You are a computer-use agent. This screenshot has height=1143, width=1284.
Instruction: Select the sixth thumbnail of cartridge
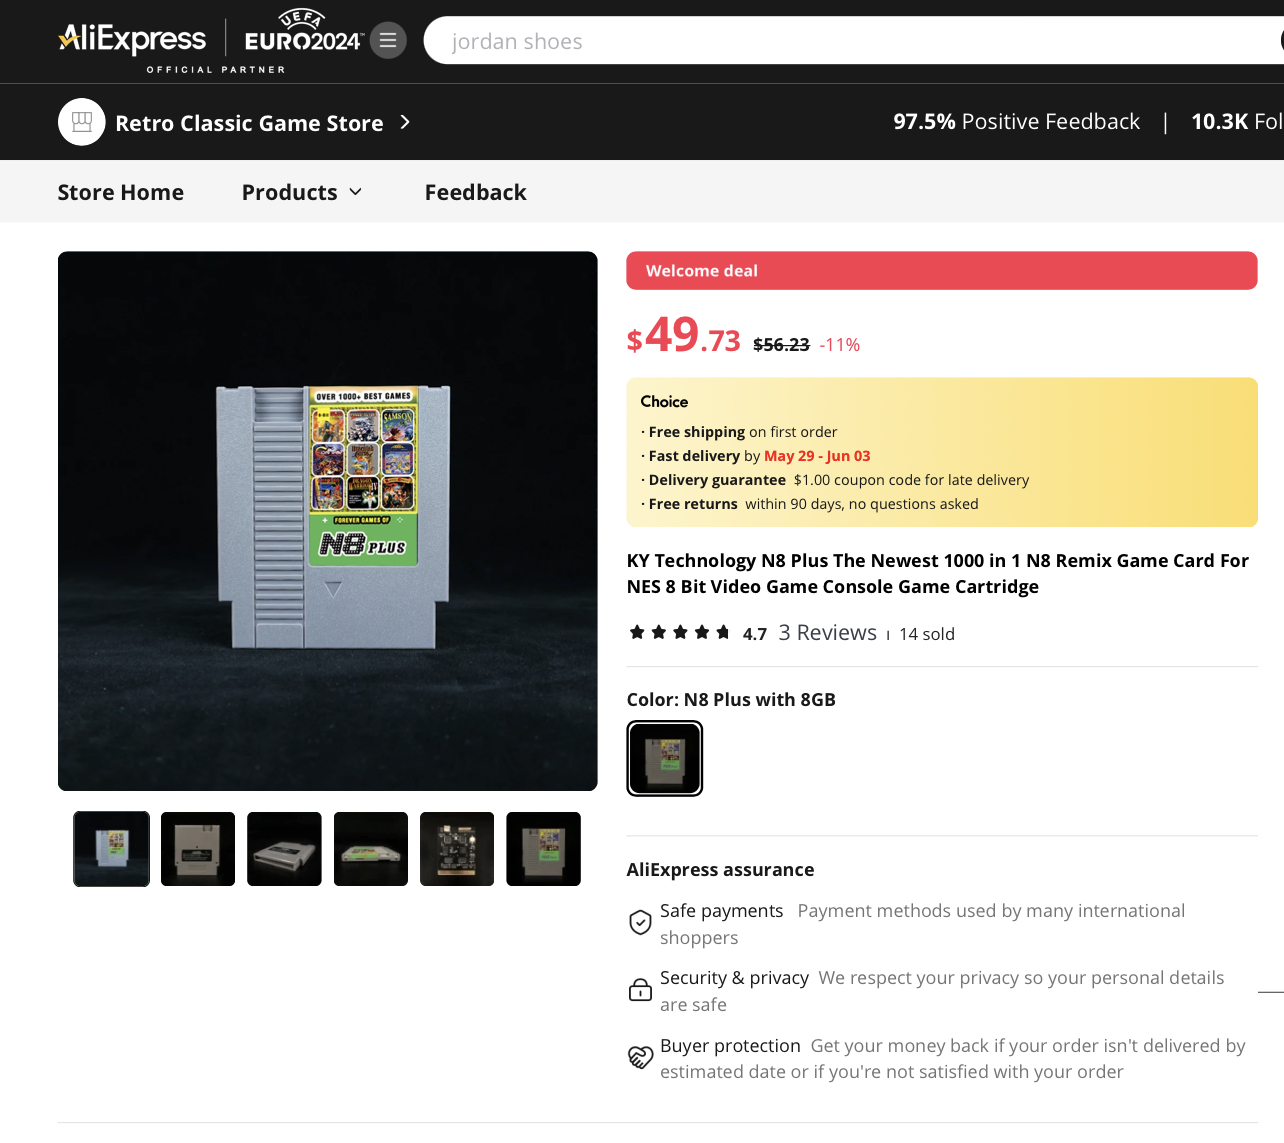544,849
